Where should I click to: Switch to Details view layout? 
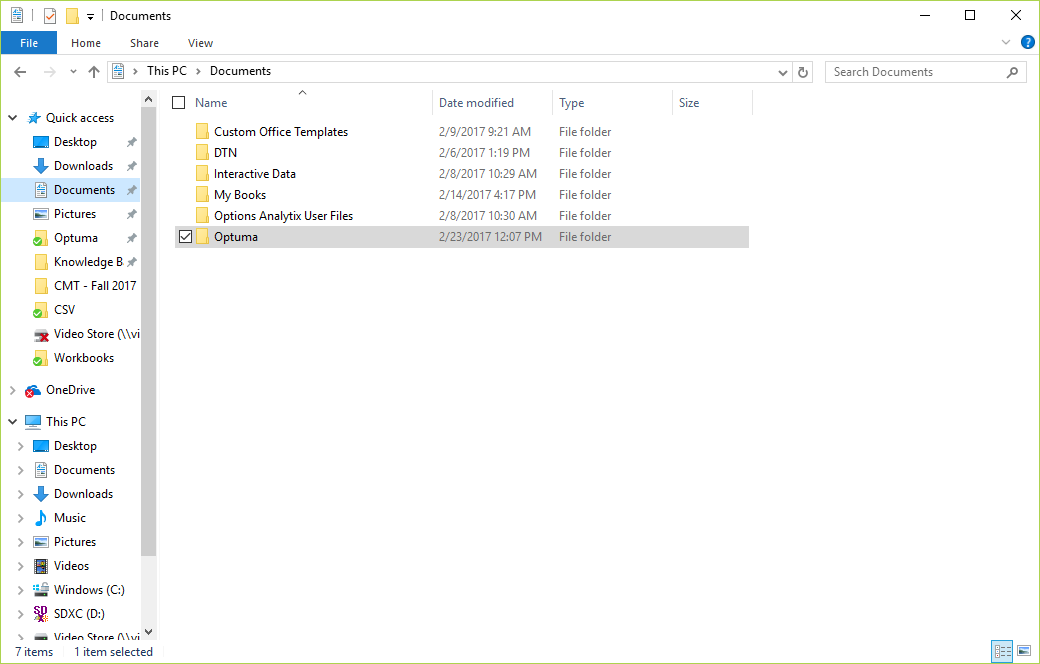coord(1002,651)
